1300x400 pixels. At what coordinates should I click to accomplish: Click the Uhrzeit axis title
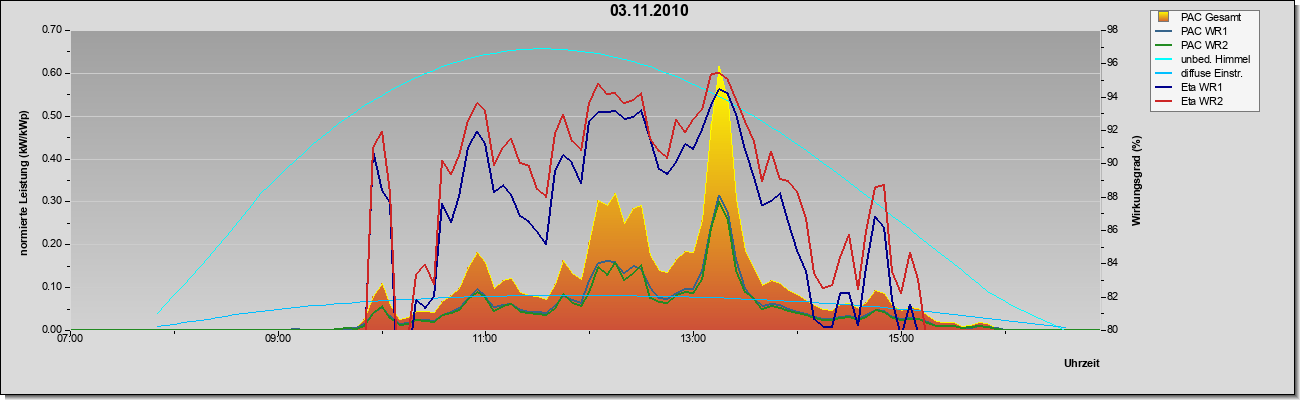coord(1082,364)
